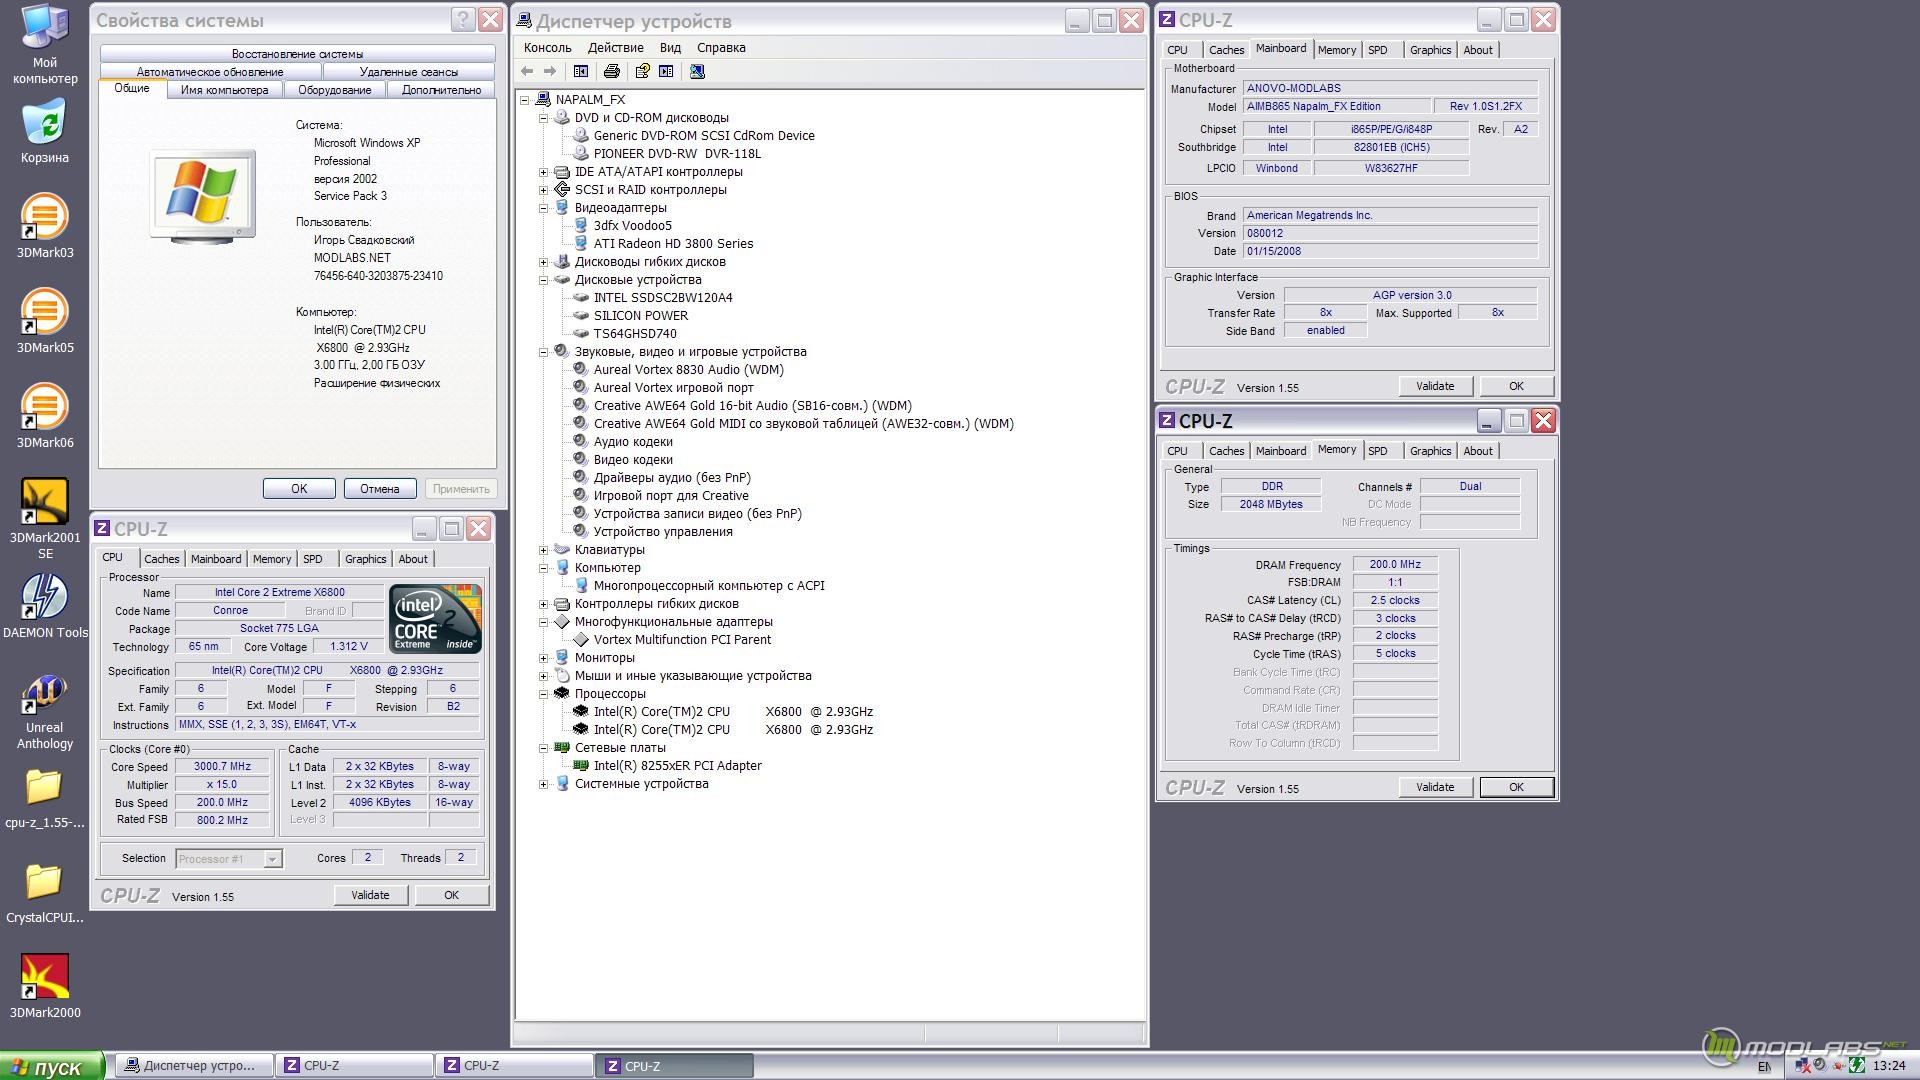Screen dimensions: 1920x1080
Task: Launch 3DMark06 desktop shortcut
Action: pyautogui.click(x=45, y=416)
